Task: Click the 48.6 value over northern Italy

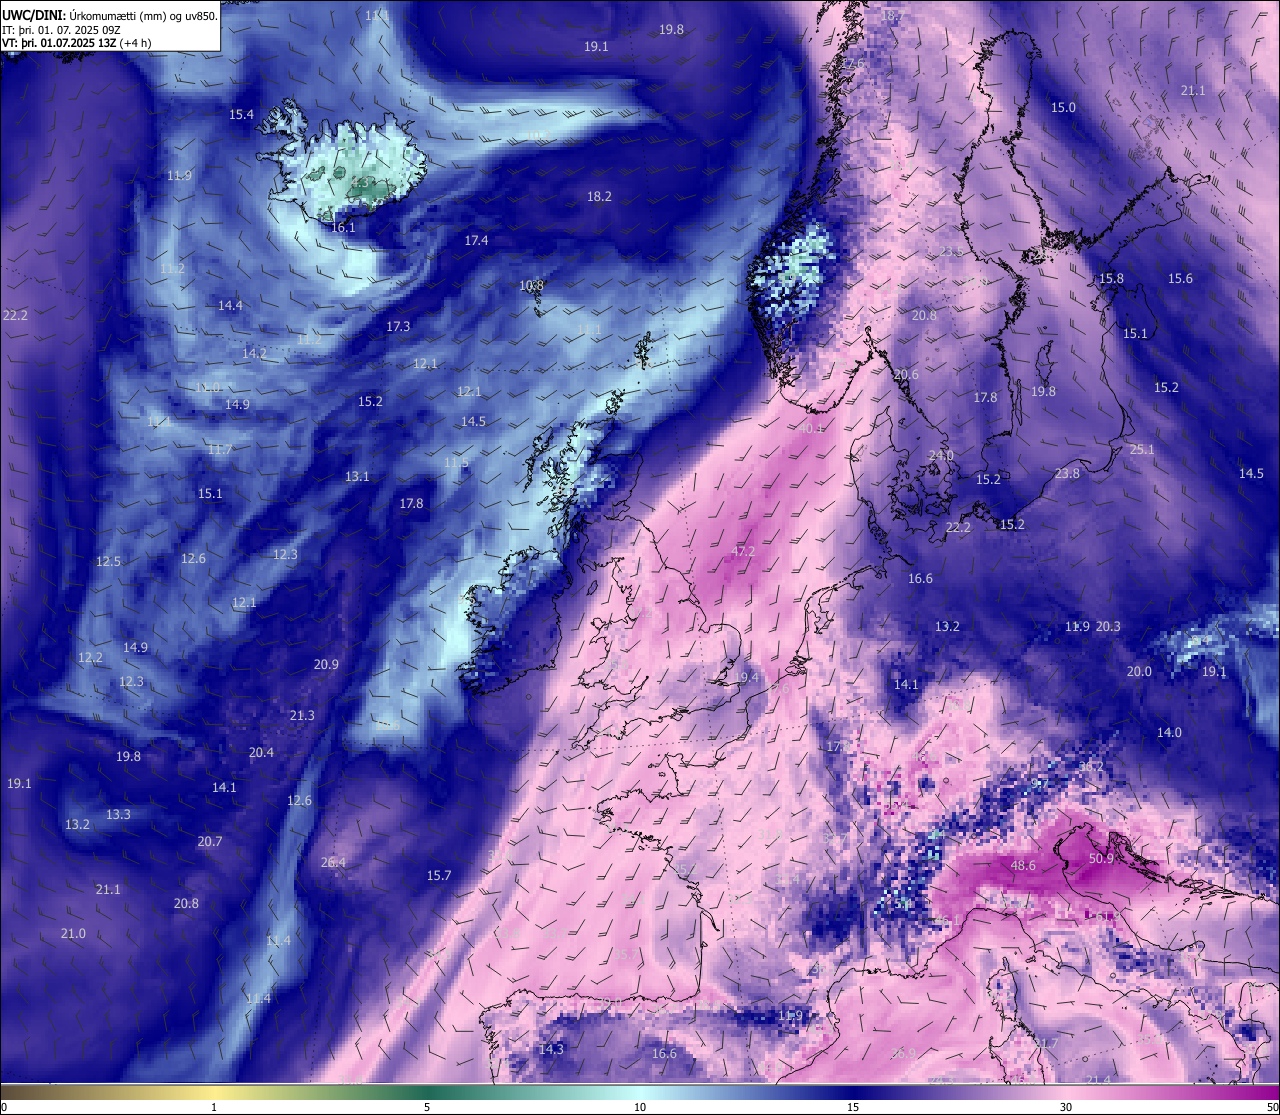Action: point(1023,866)
